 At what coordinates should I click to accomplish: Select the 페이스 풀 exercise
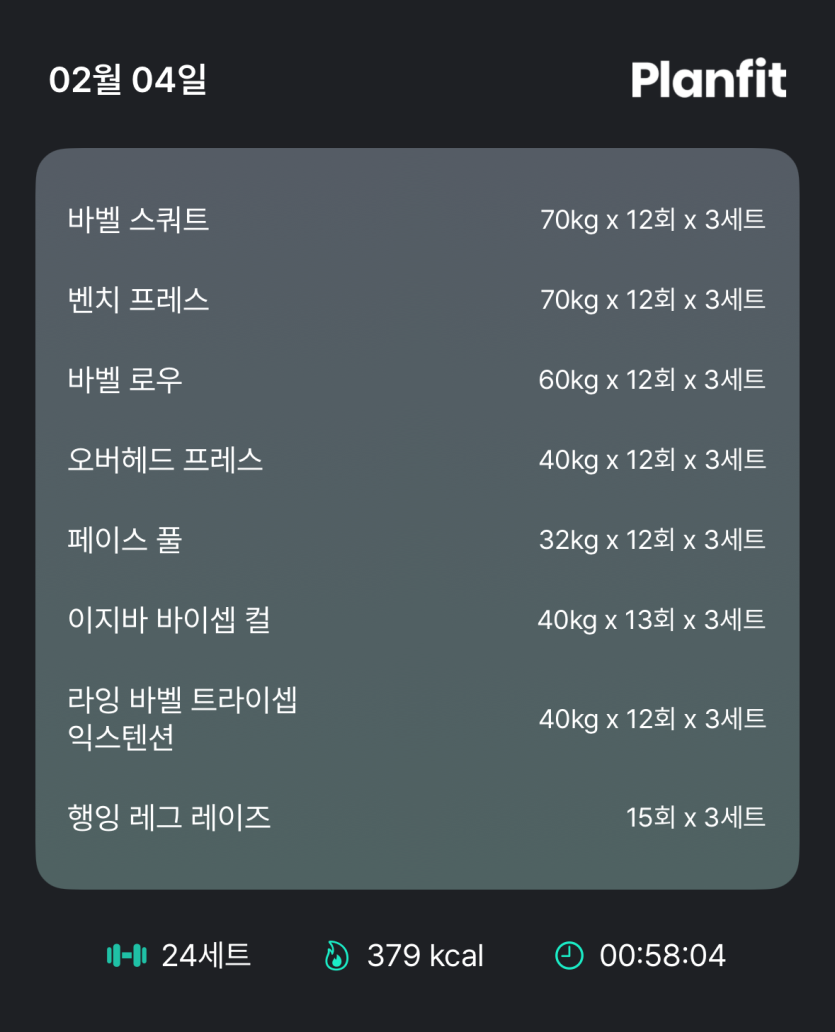pos(125,539)
